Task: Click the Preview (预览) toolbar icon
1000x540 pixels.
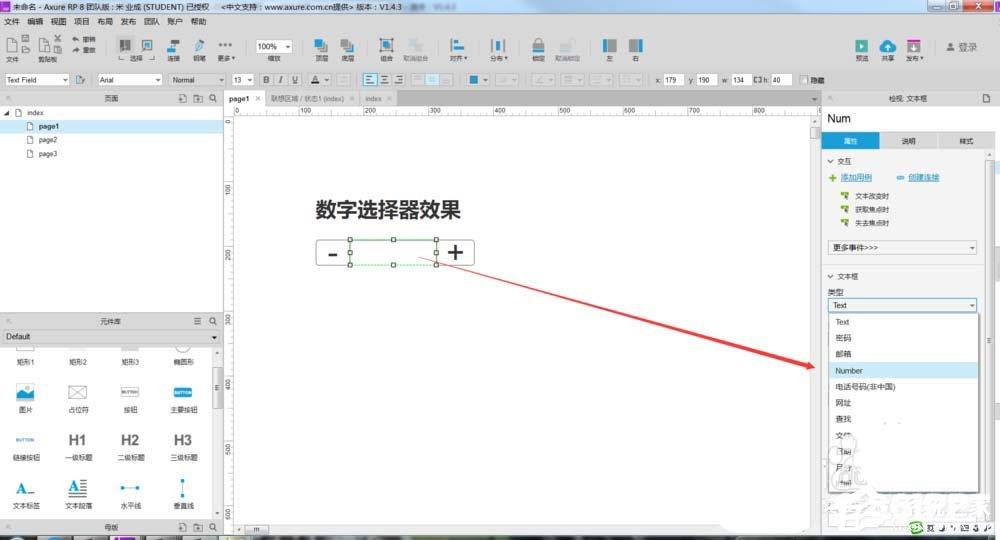Action: (861, 46)
